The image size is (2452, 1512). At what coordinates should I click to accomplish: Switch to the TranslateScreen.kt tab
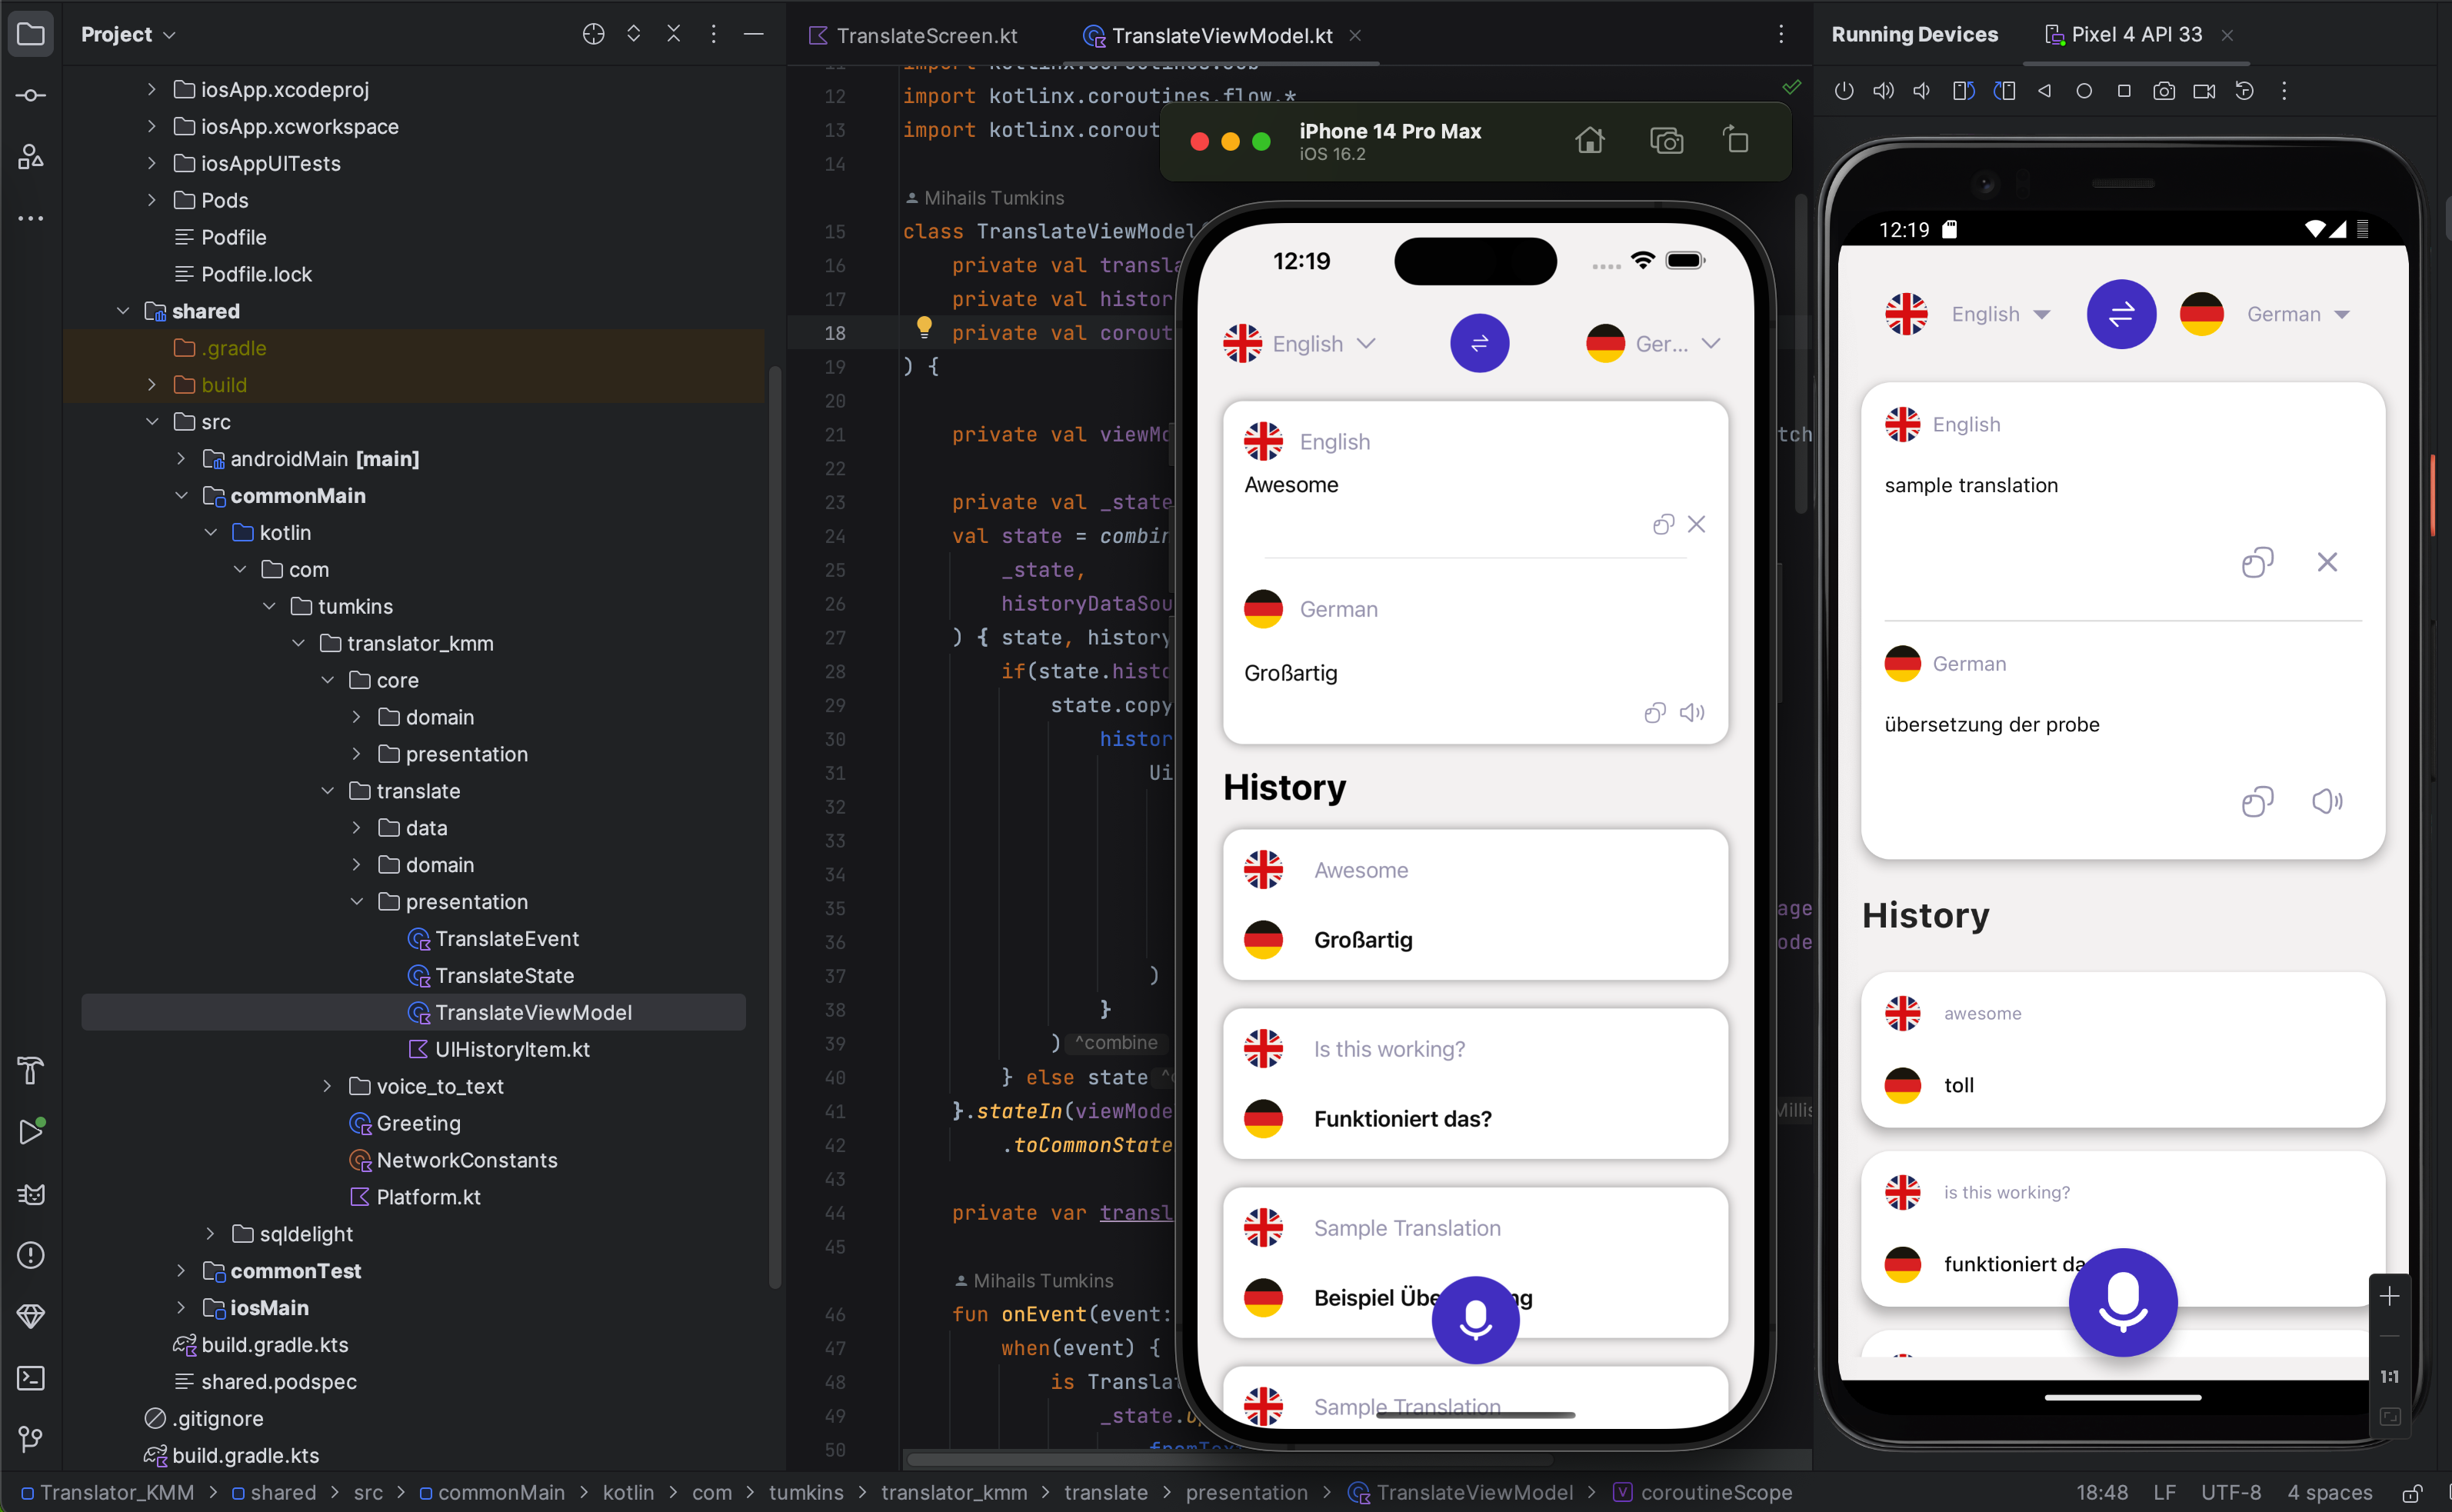click(x=925, y=36)
